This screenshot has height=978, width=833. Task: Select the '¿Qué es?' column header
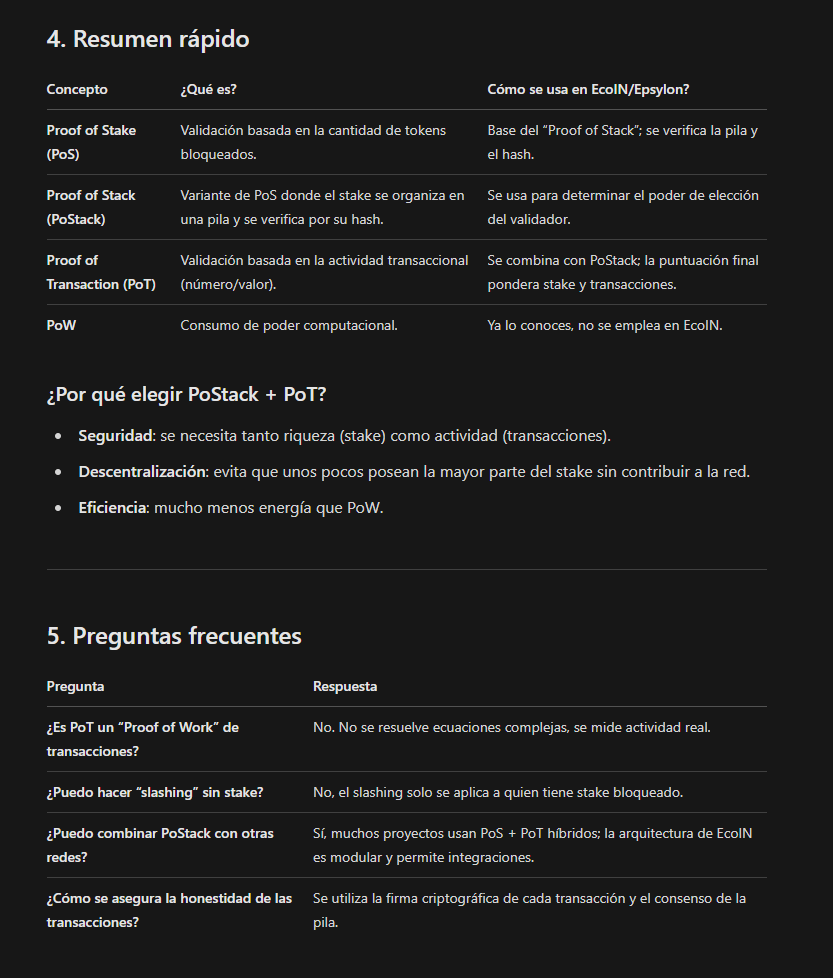(x=208, y=89)
